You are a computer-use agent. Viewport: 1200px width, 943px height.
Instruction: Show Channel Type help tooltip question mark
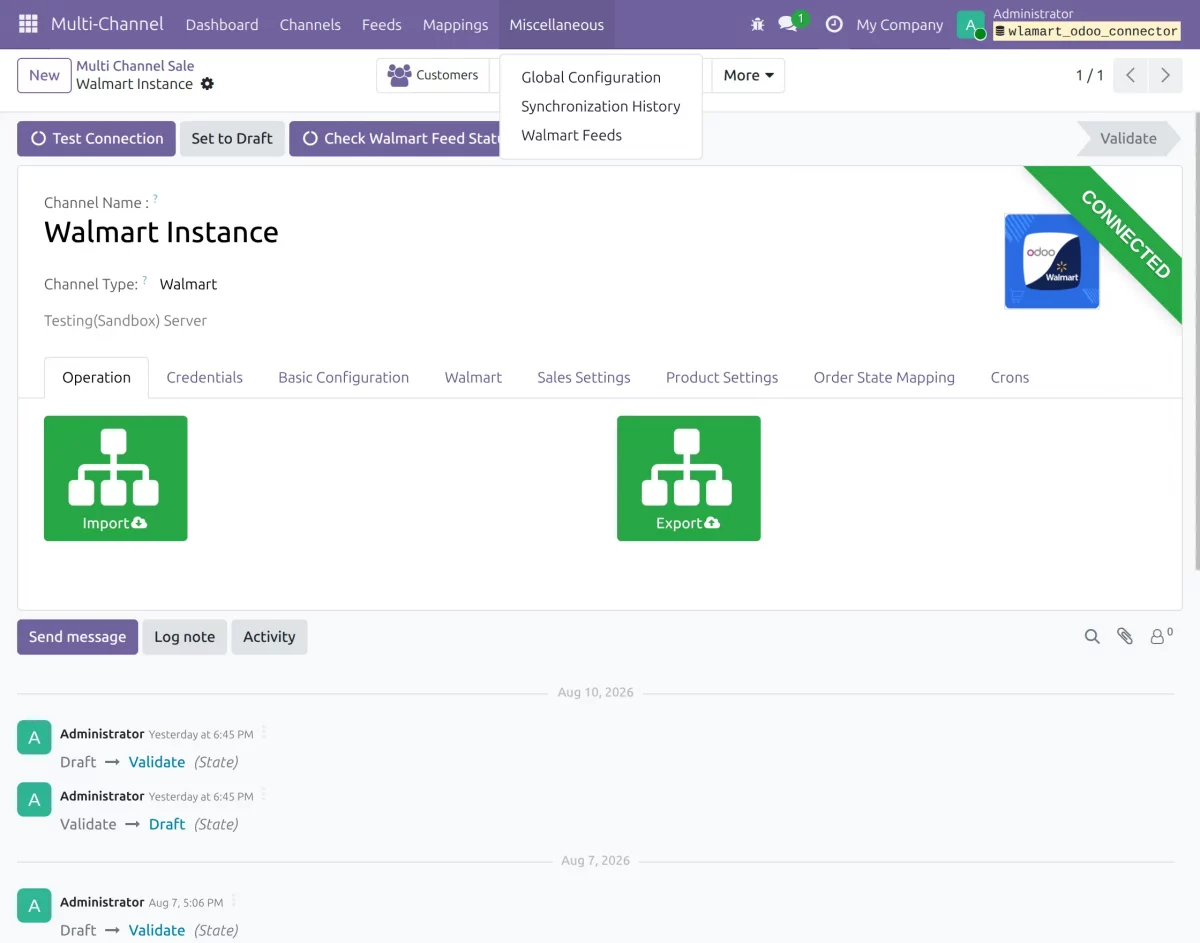pos(144,281)
